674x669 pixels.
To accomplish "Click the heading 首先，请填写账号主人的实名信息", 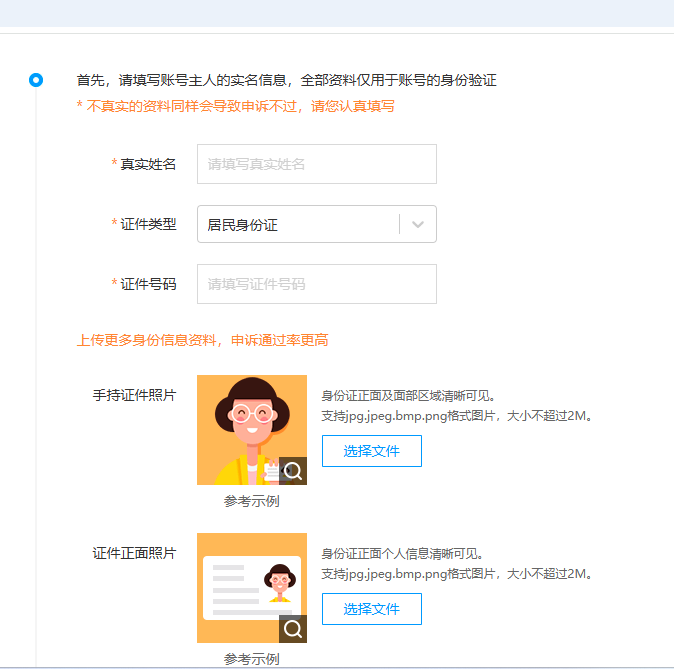I will tap(181, 80).
